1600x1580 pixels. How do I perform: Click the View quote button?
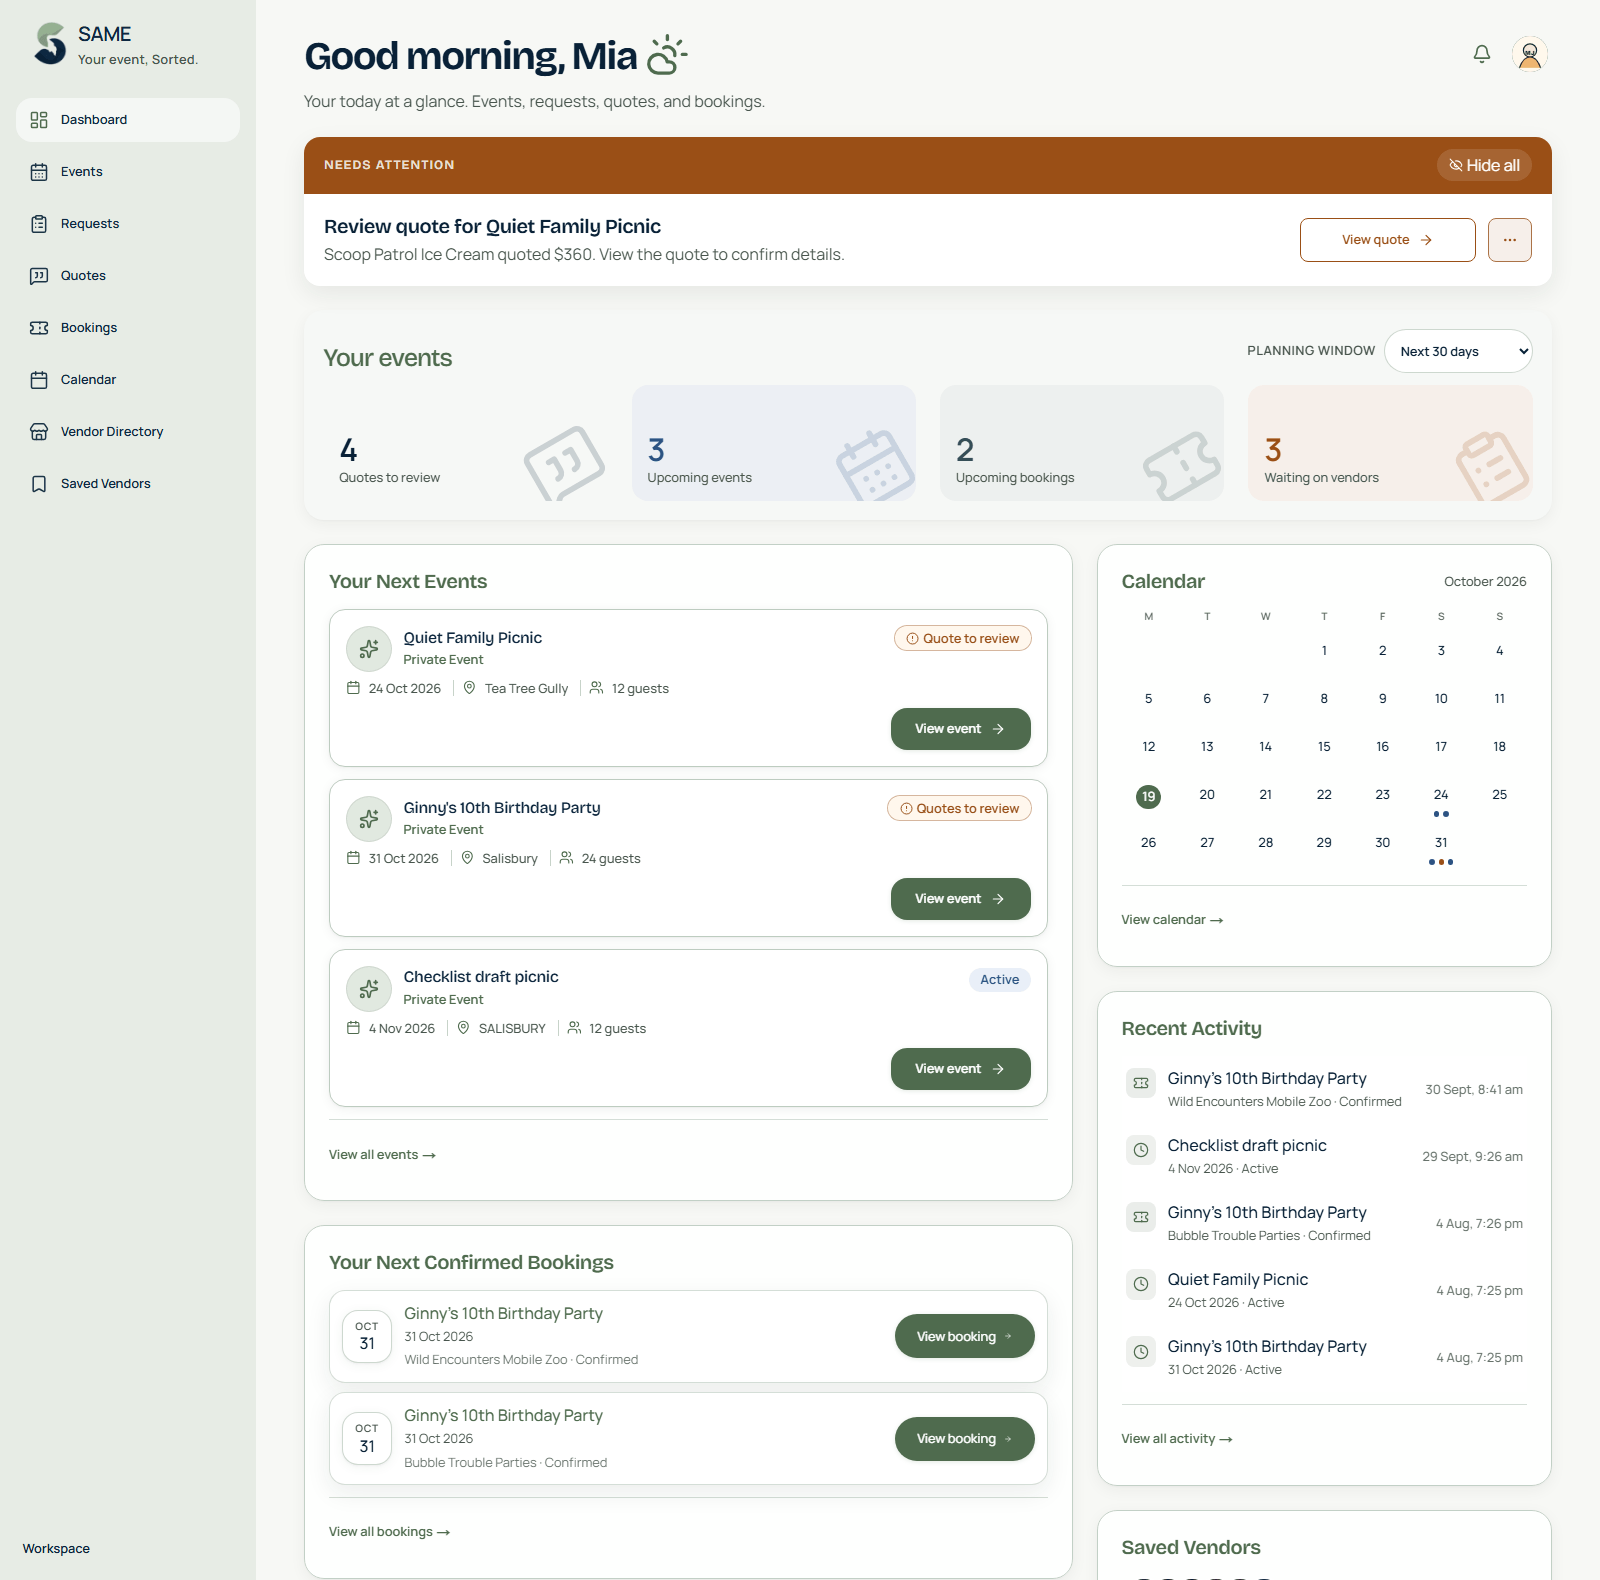pos(1388,240)
